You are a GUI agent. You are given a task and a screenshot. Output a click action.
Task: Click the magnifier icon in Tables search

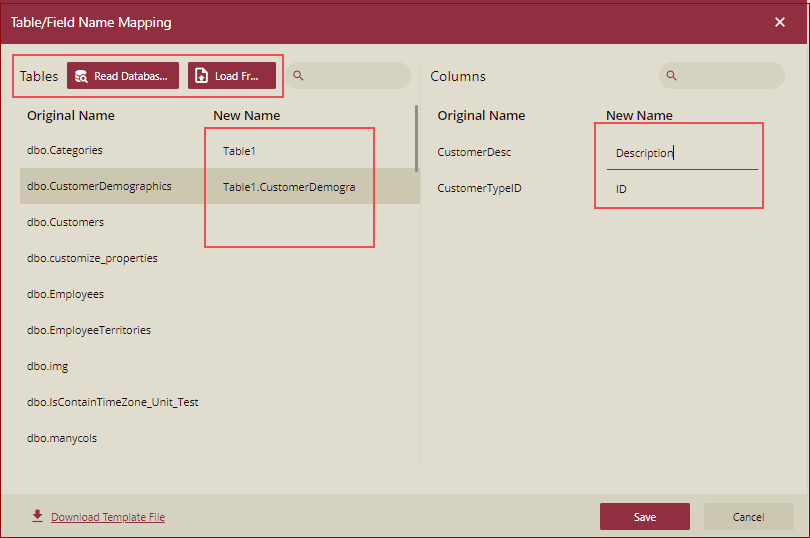[298, 75]
